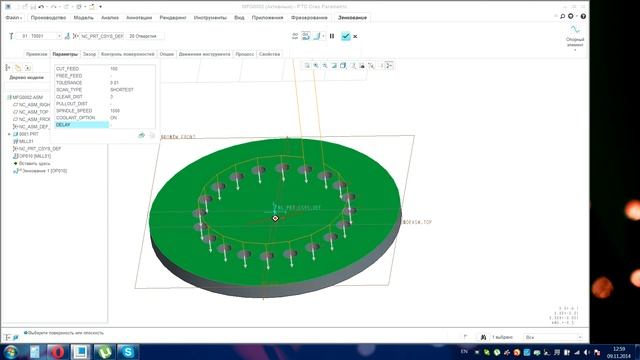Click the COOLANT_OPTION value ON

coord(113,118)
